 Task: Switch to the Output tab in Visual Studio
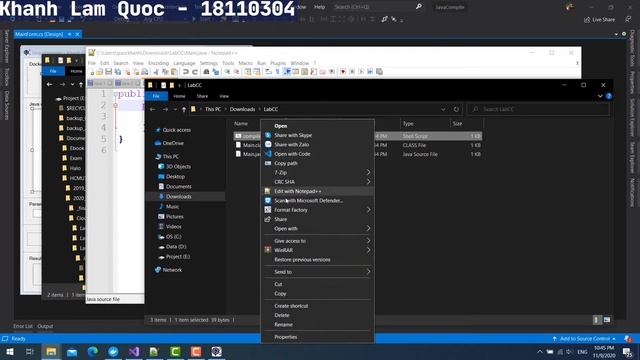[45, 327]
